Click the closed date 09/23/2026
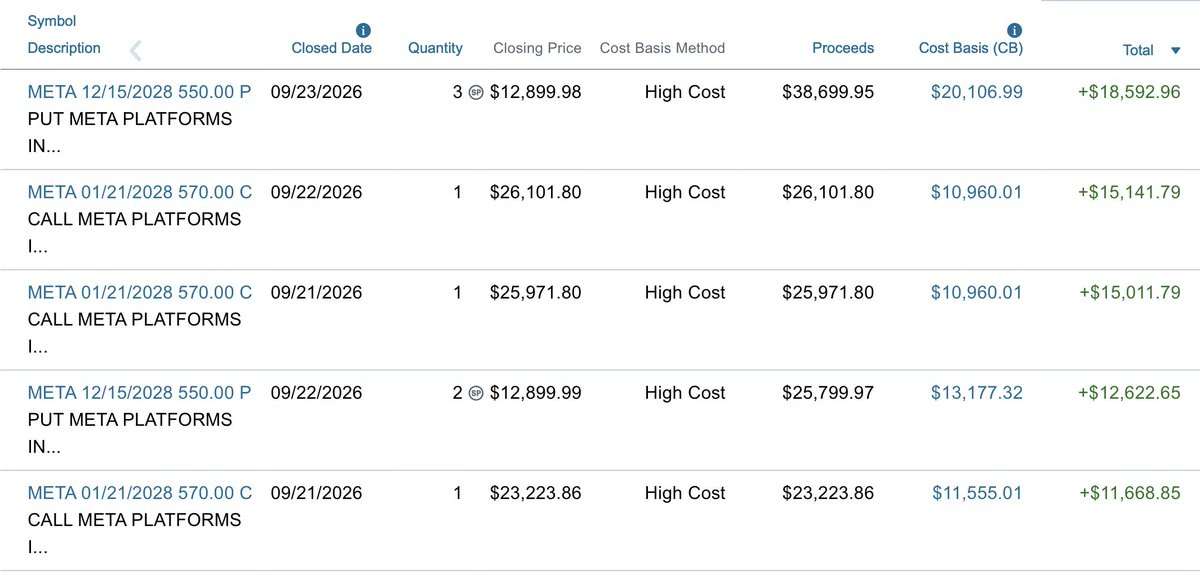Viewport: 1200px width, 579px height. 316,92
